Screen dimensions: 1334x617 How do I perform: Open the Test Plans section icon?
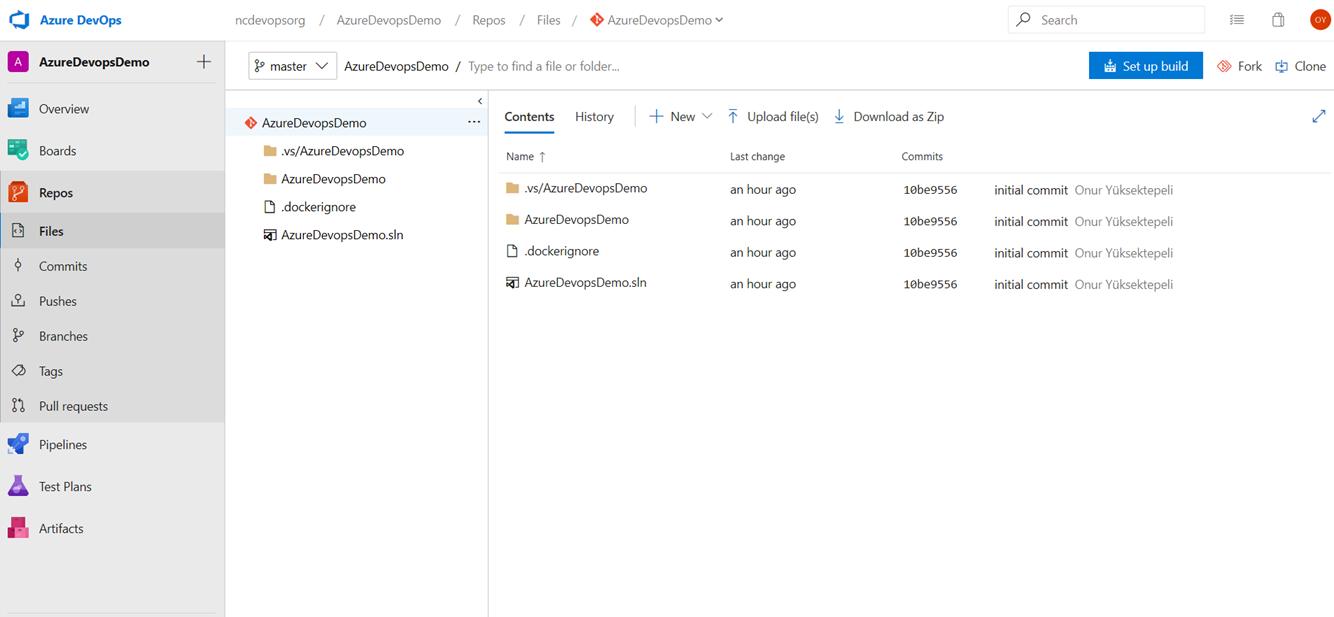point(18,486)
